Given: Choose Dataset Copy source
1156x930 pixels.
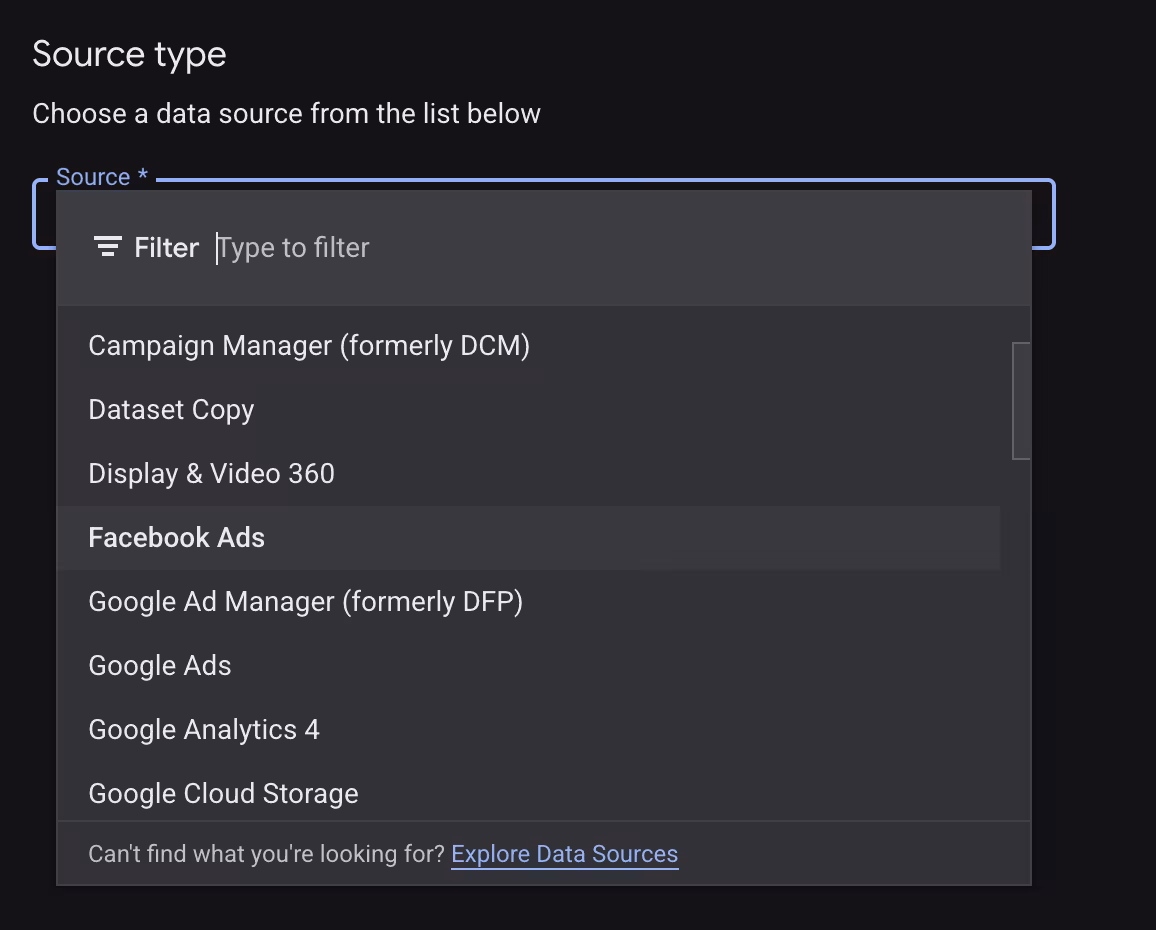Looking at the screenshot, I should pyautogui.click(x=529, y=410).
